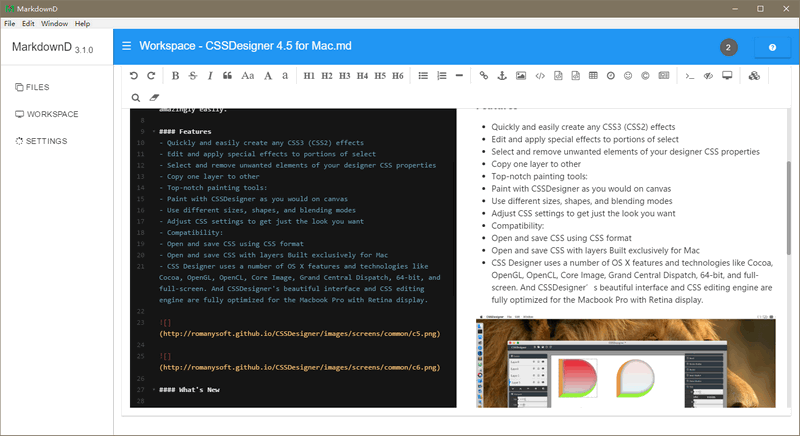The height and width of the screenshot is (436, 800).
Task: Click the CSSDesigner screenshot in preview
Action: click(x=626, y=361)
